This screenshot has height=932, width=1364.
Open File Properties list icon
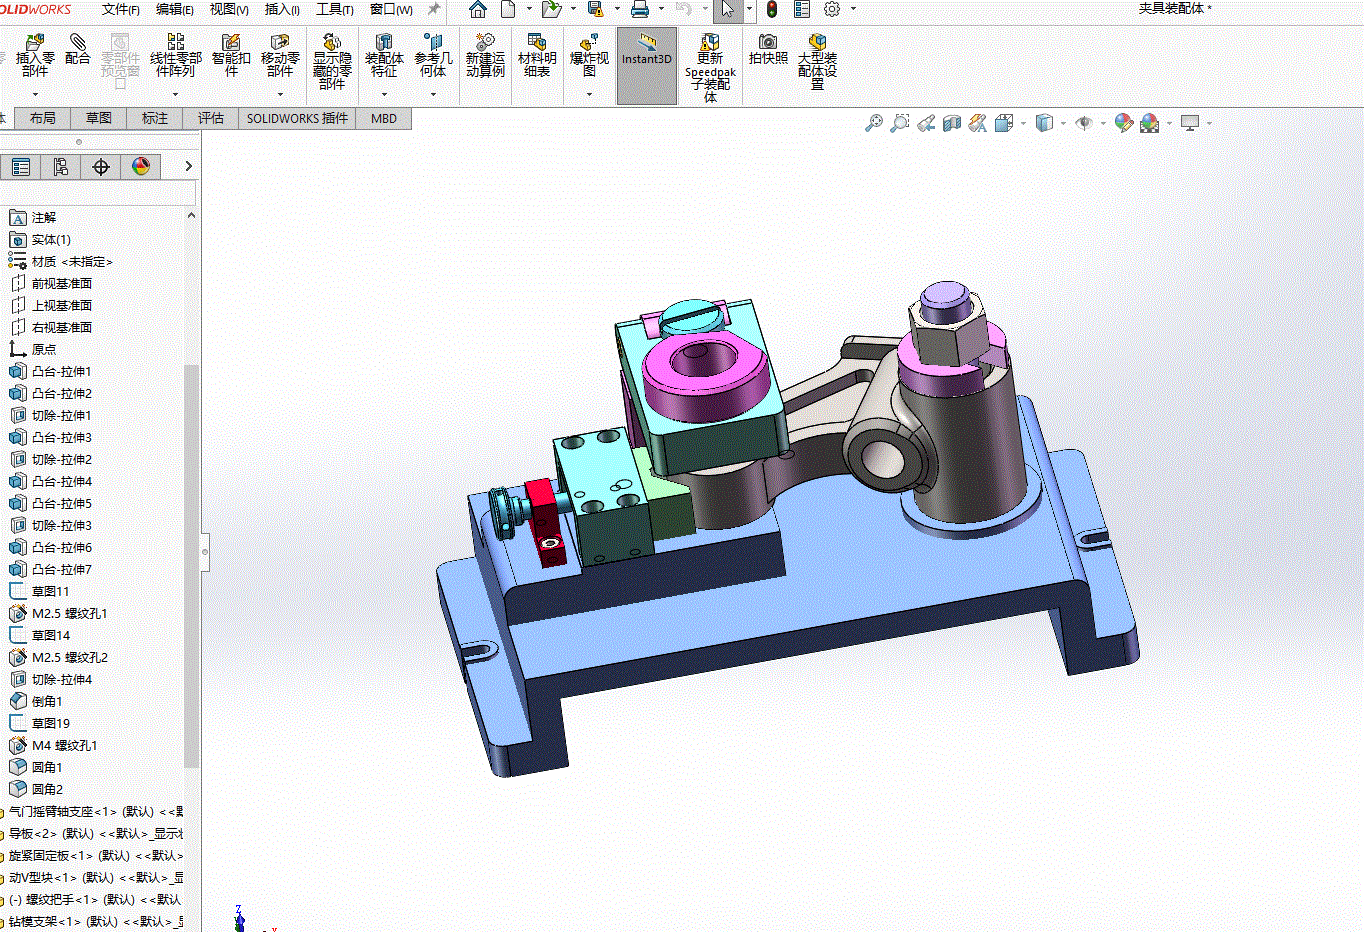[801, 10]
